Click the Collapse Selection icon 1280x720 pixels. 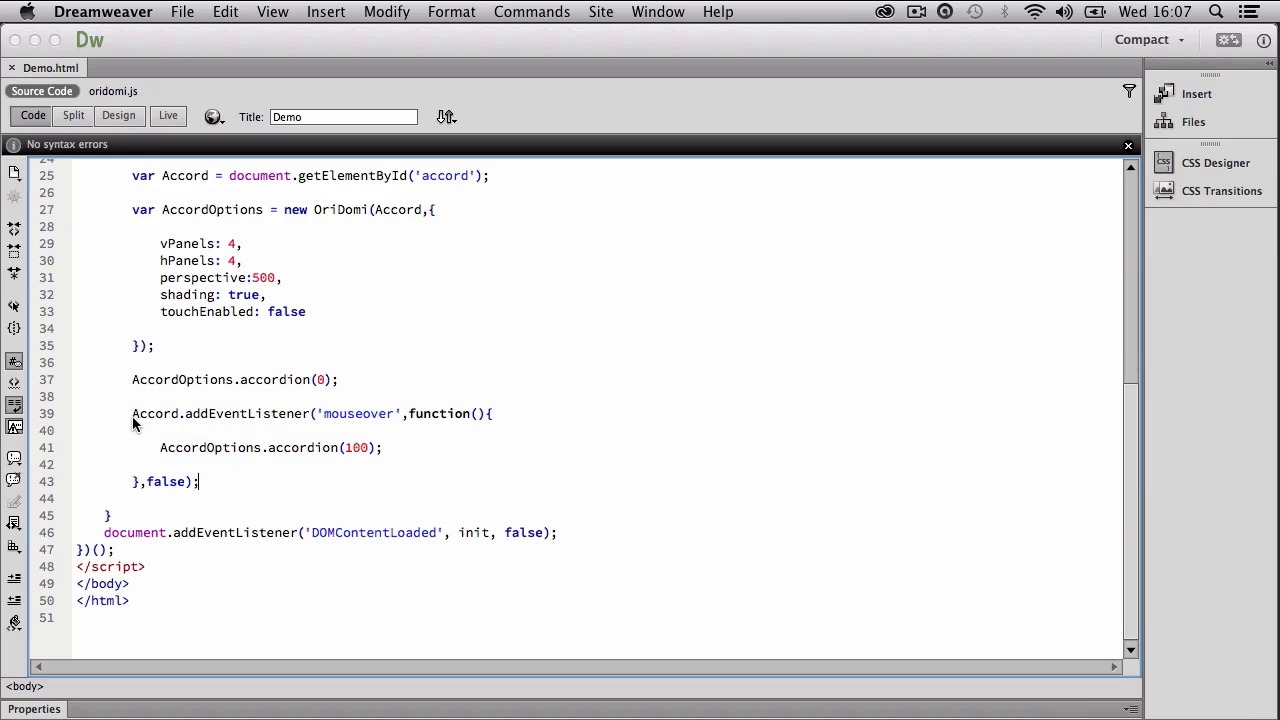coord(14,251)
